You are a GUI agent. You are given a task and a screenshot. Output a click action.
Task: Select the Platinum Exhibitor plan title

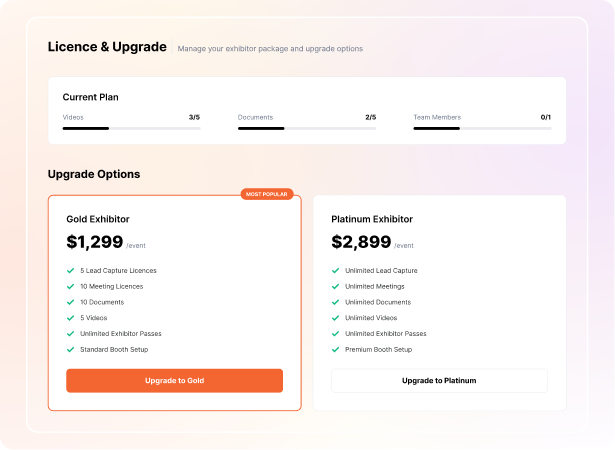coord(372,219)
